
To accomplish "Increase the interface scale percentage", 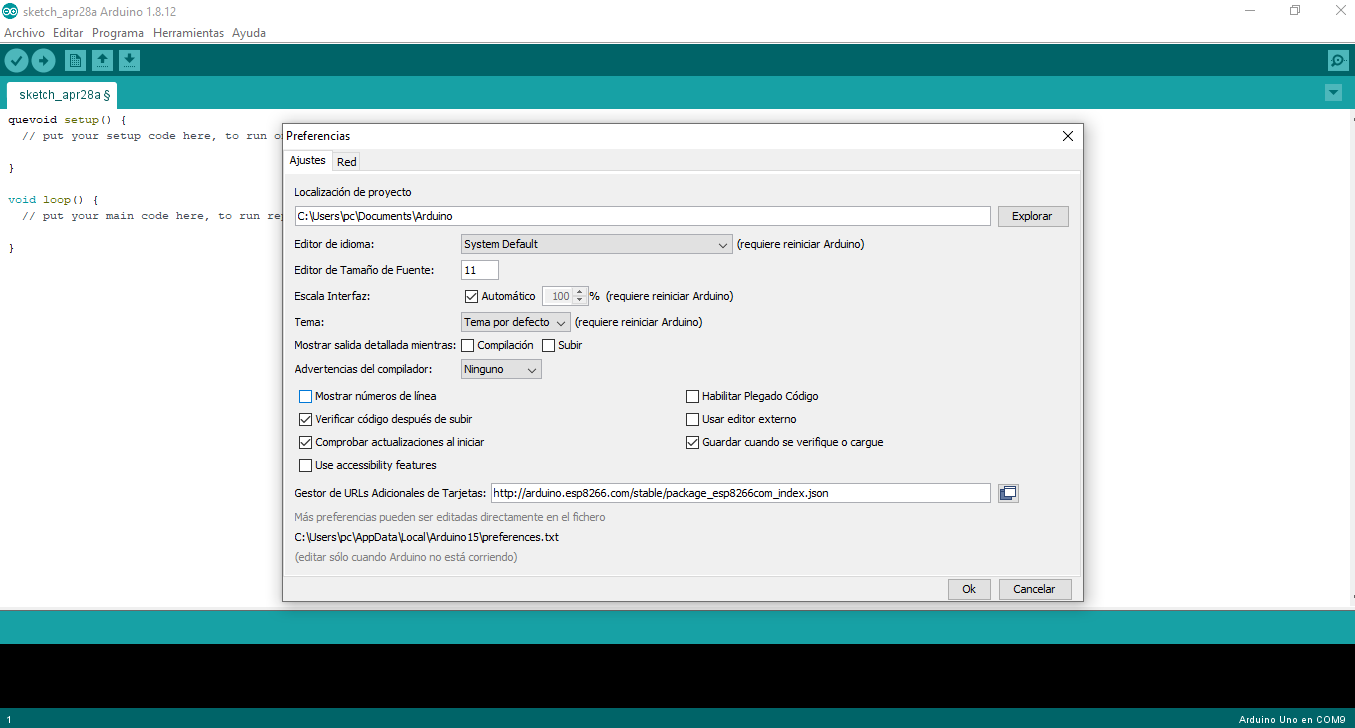I will click(580, 292).
